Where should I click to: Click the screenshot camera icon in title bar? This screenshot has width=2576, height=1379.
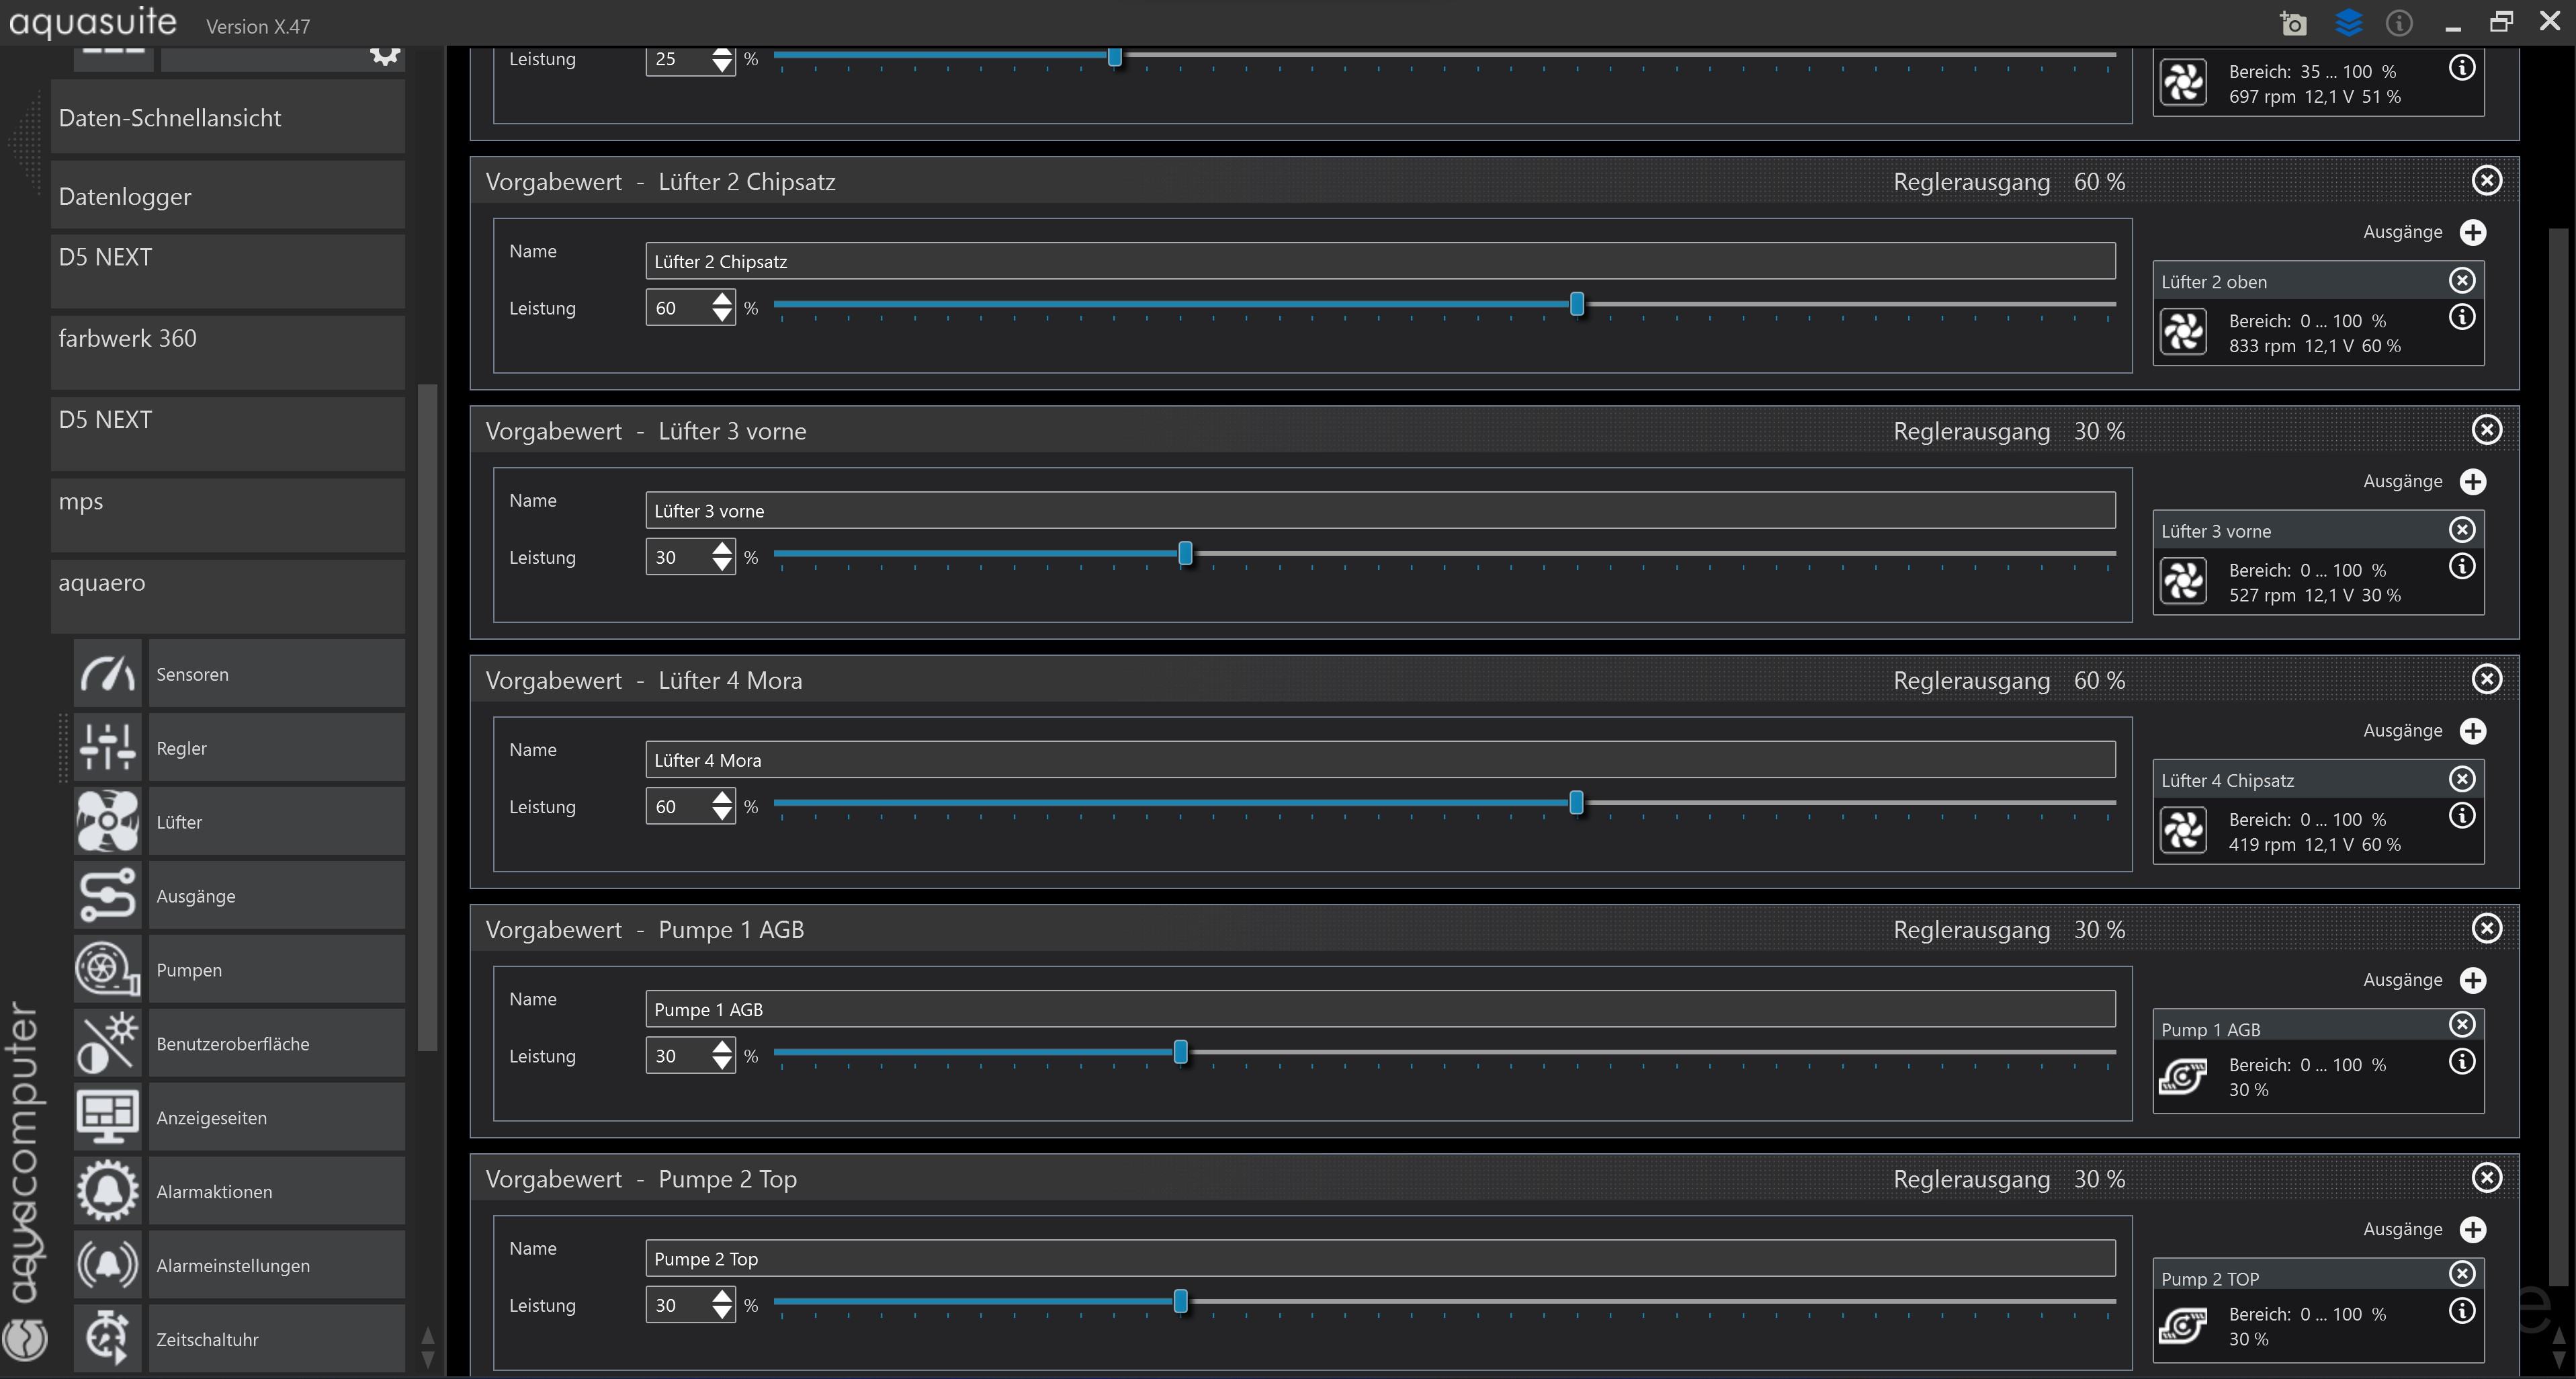click(x=2293, y=23)
